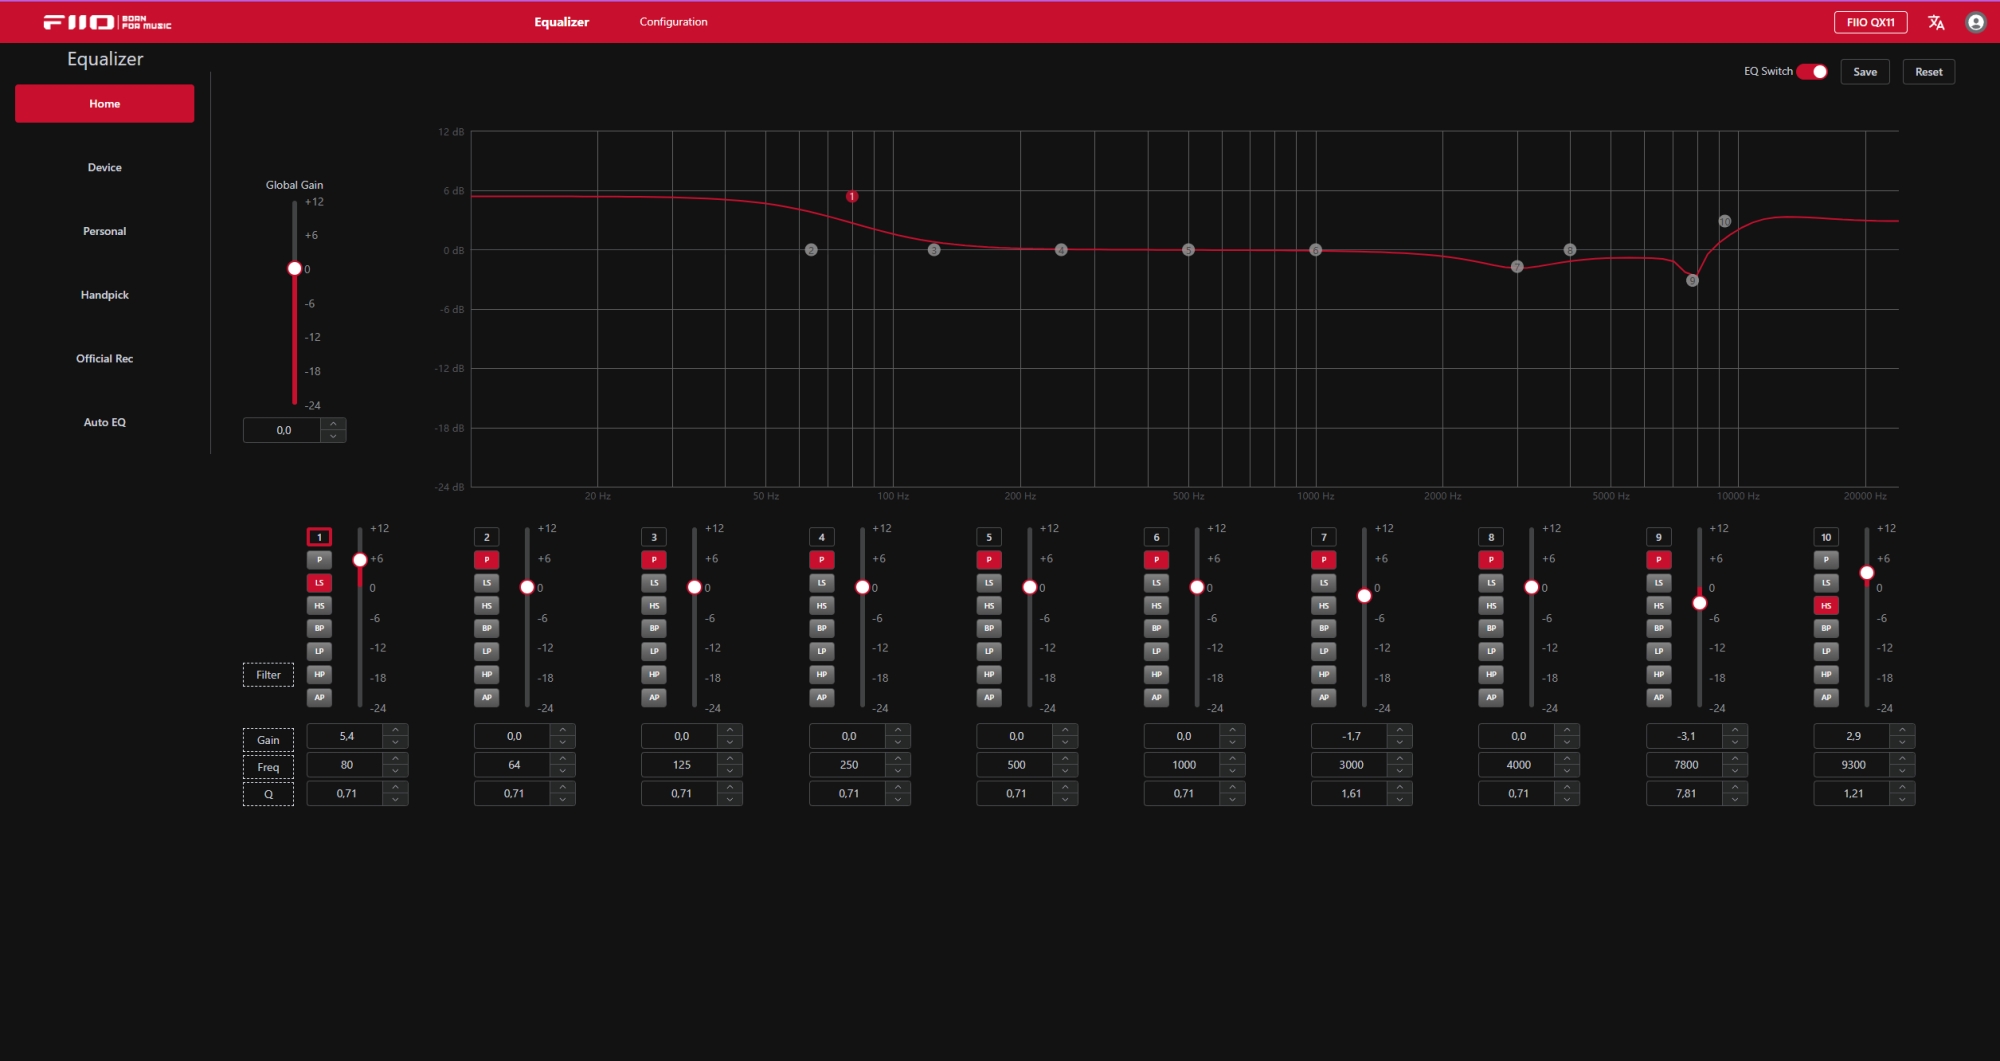This screenshot has width=2000, height=1061.
Task: Select HP high-pass filter for band 7
Action: point(1324,674)
